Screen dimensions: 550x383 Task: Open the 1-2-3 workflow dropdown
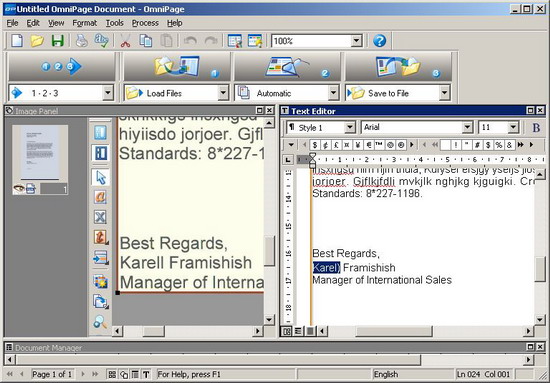[x=108, y=93]
